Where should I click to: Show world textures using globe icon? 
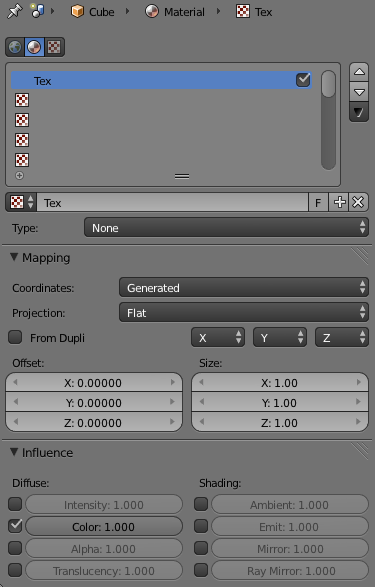[15, 47]
